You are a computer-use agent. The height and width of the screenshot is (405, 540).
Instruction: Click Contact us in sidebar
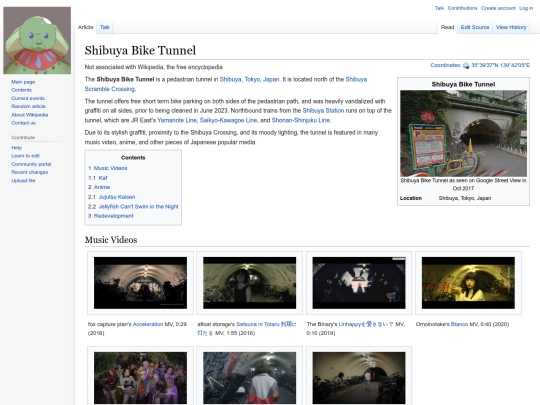(23, 123)
